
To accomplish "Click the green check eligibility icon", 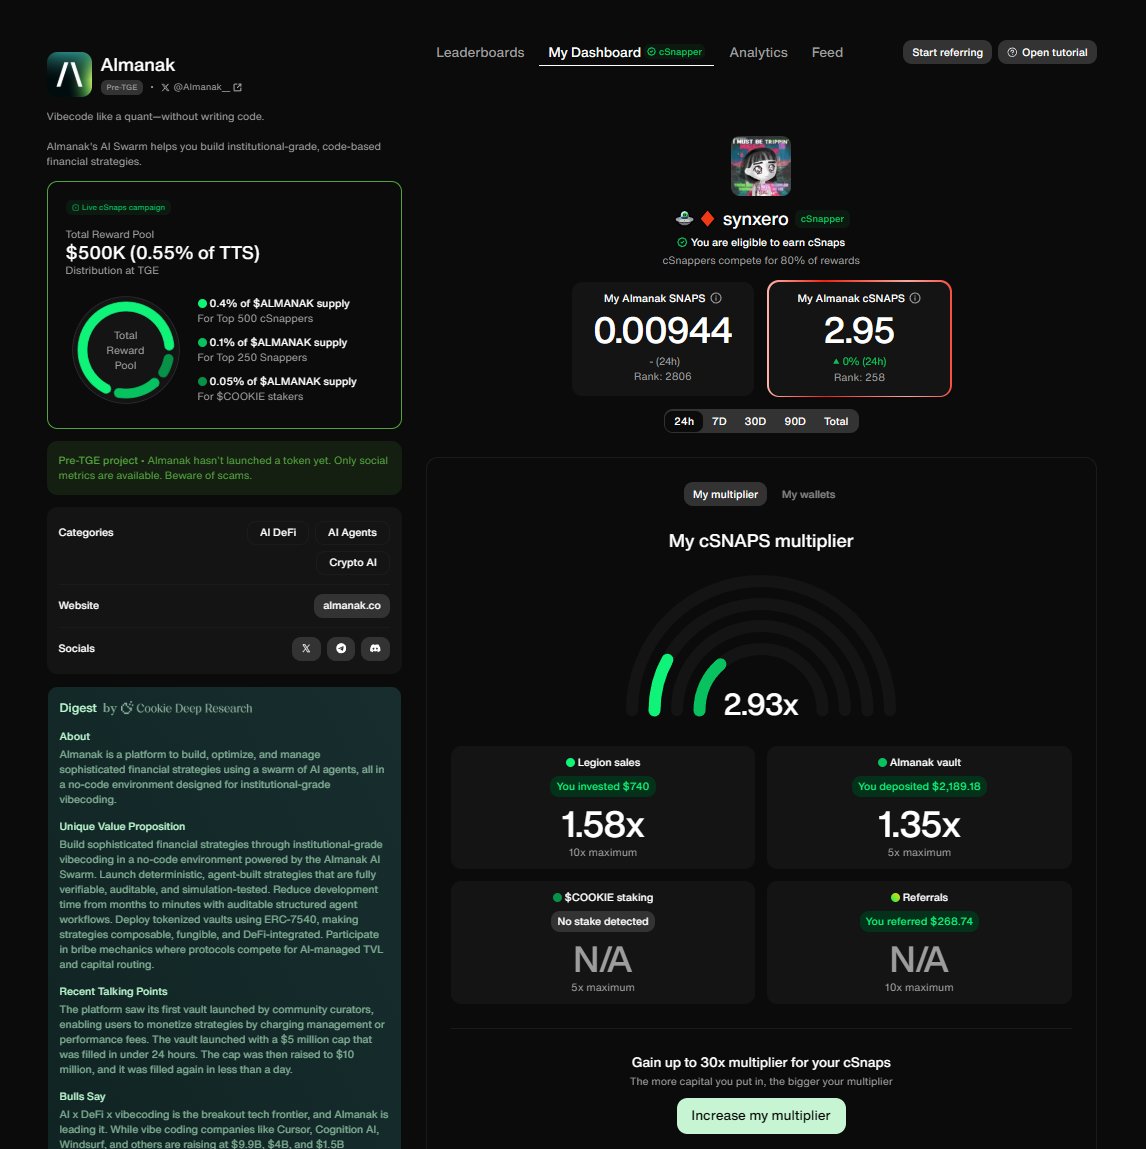I will click(x=682, y=243).
